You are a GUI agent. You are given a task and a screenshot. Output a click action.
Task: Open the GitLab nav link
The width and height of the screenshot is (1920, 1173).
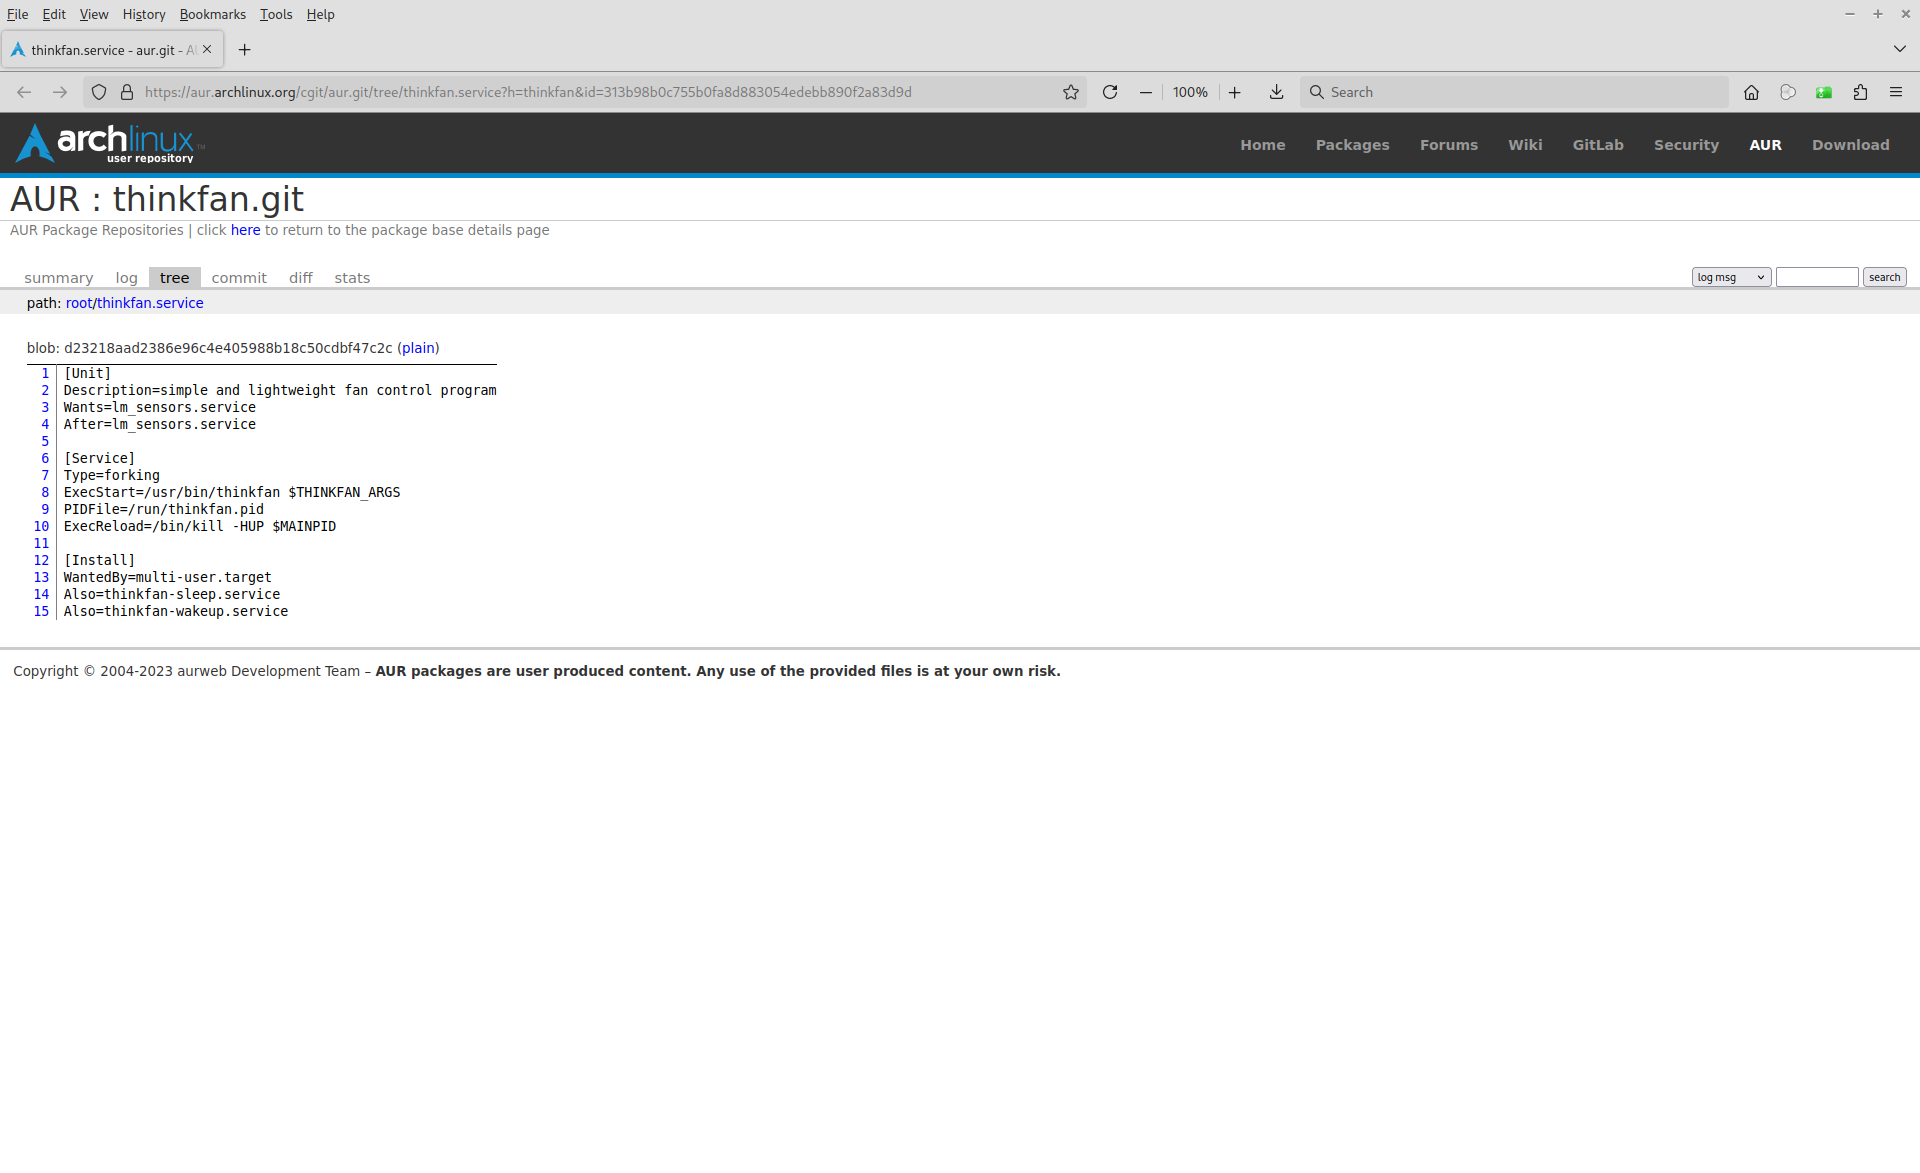coord(1598,145)
